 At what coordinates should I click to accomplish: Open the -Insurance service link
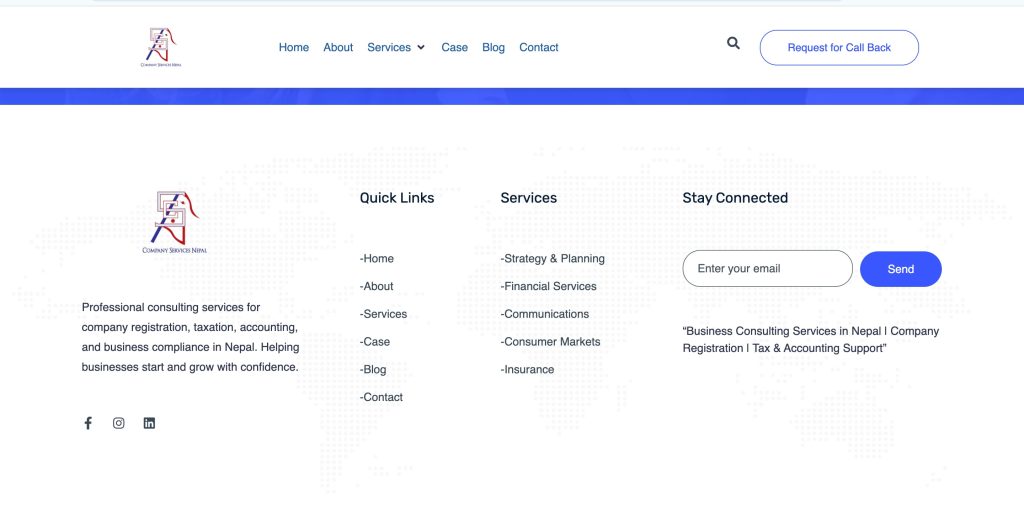[527, 370]
